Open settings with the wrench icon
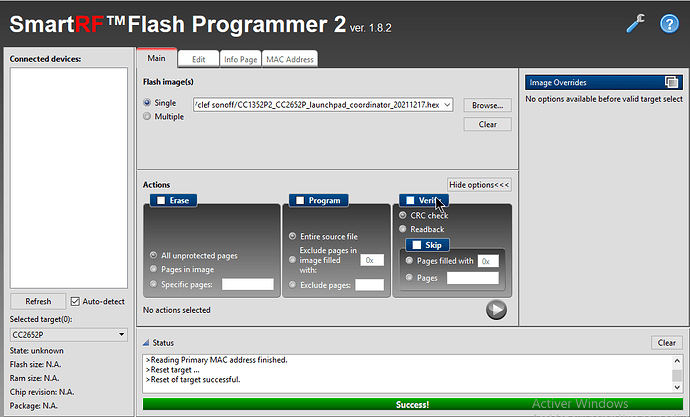Image resolution: width=690 pixels, height=417 pixels. 635,23
